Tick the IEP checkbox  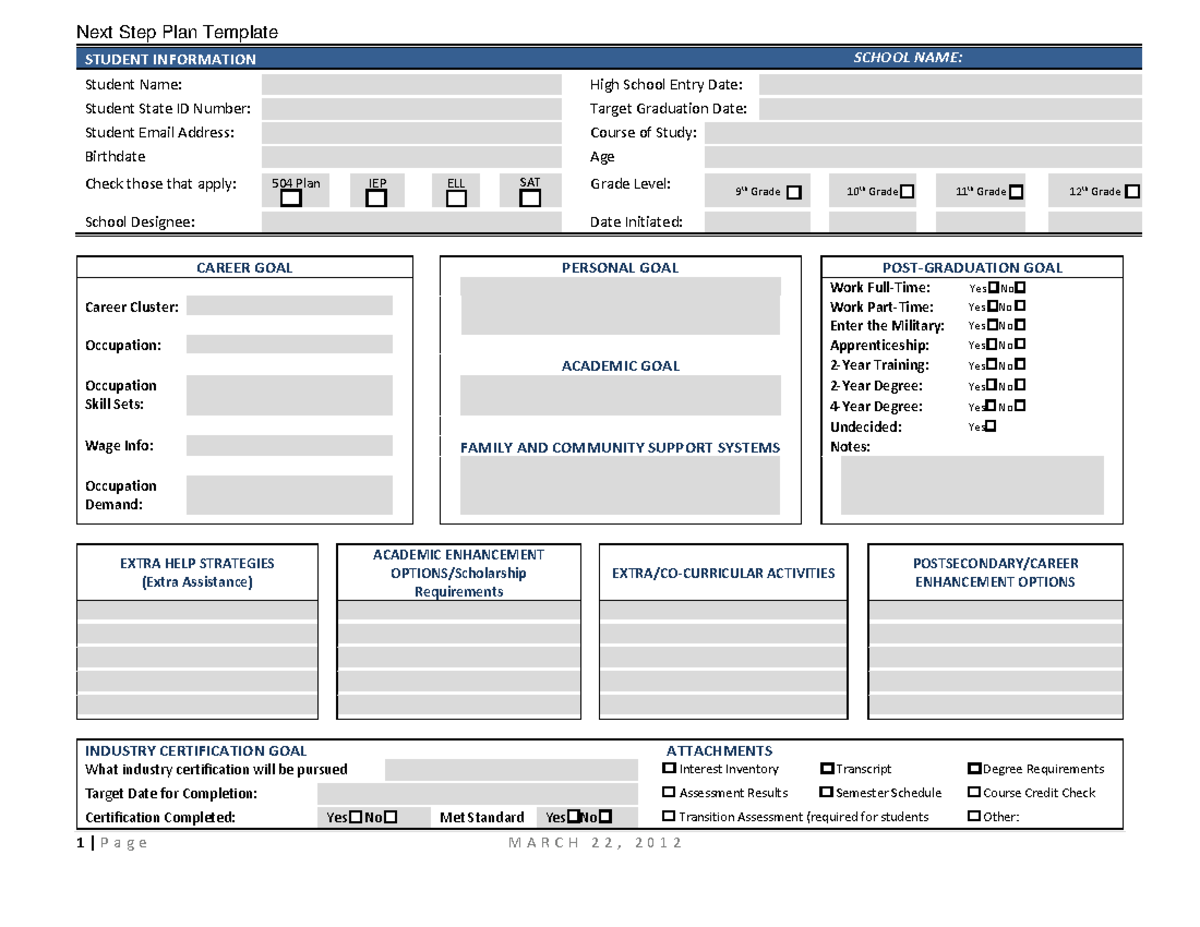376,199
